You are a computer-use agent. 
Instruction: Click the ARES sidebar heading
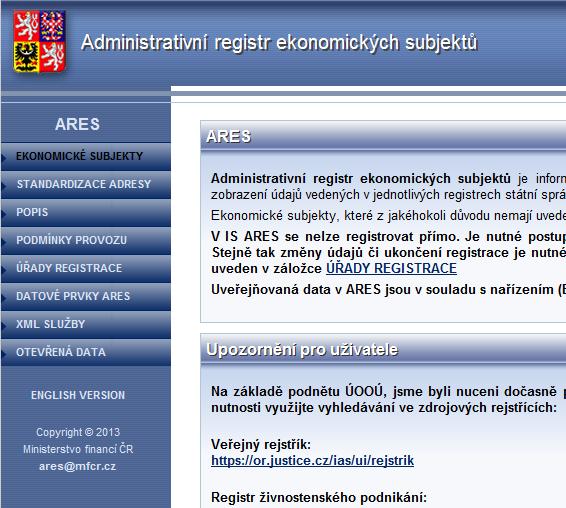tap(77, 124)
